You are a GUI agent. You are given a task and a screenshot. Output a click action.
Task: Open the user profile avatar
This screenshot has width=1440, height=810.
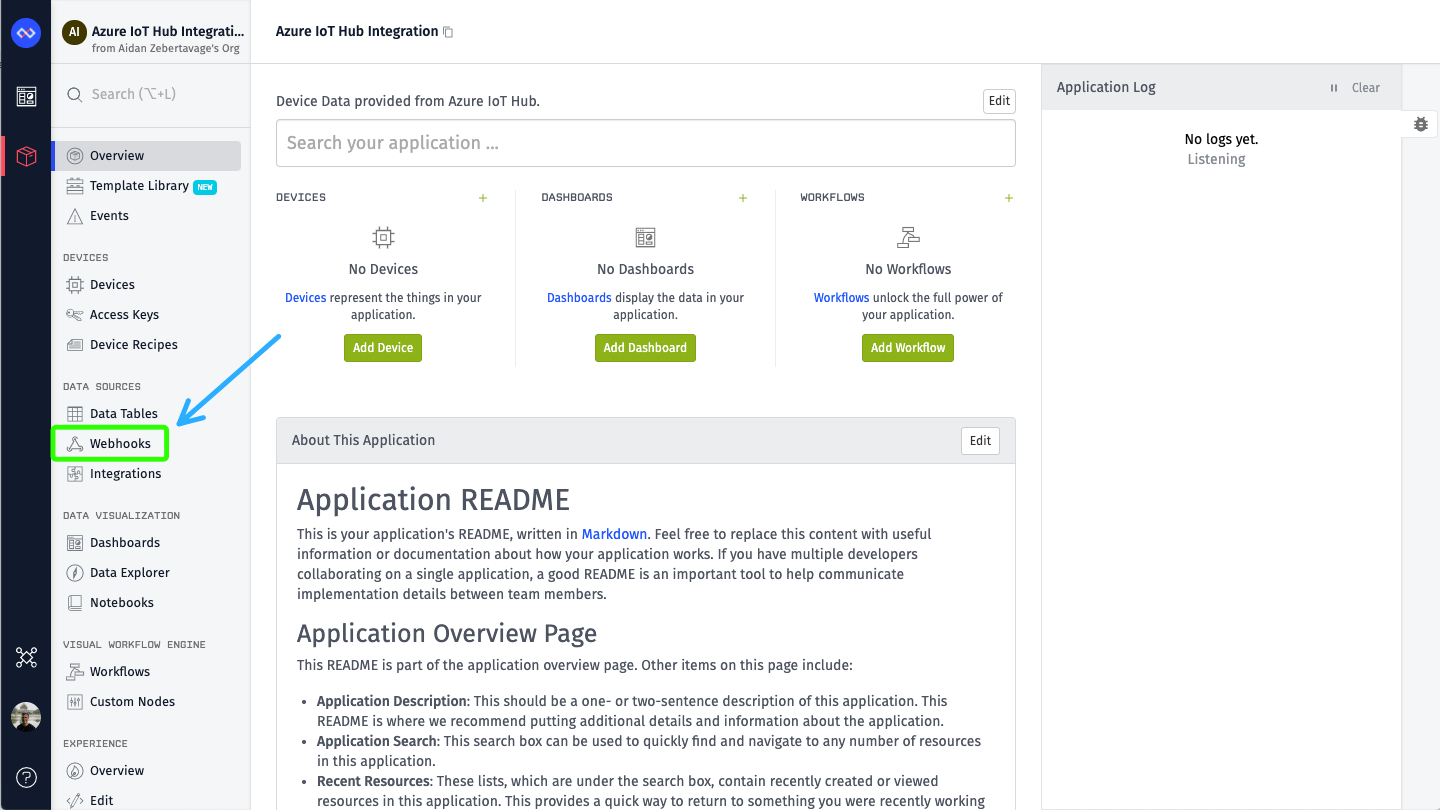point(26,717)
